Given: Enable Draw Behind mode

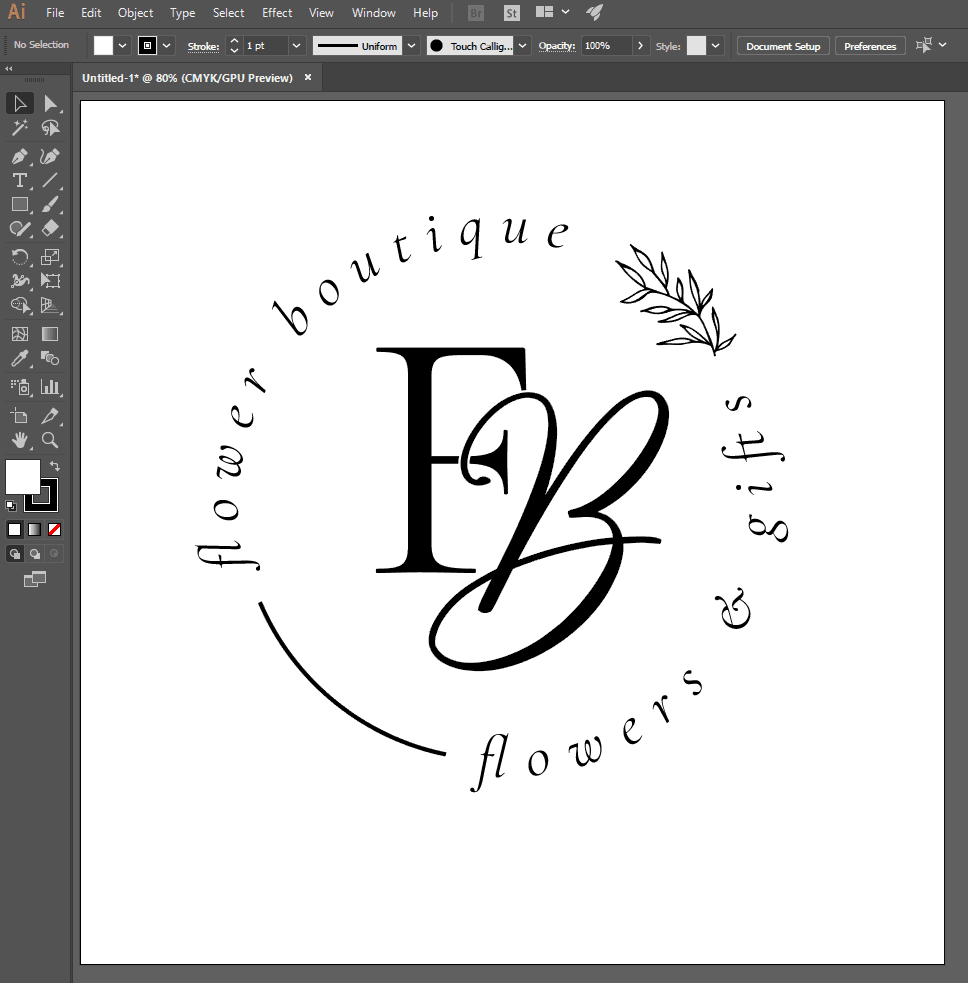Looking at the screenshot, I should pyautogui.click(x=34, y=554).
